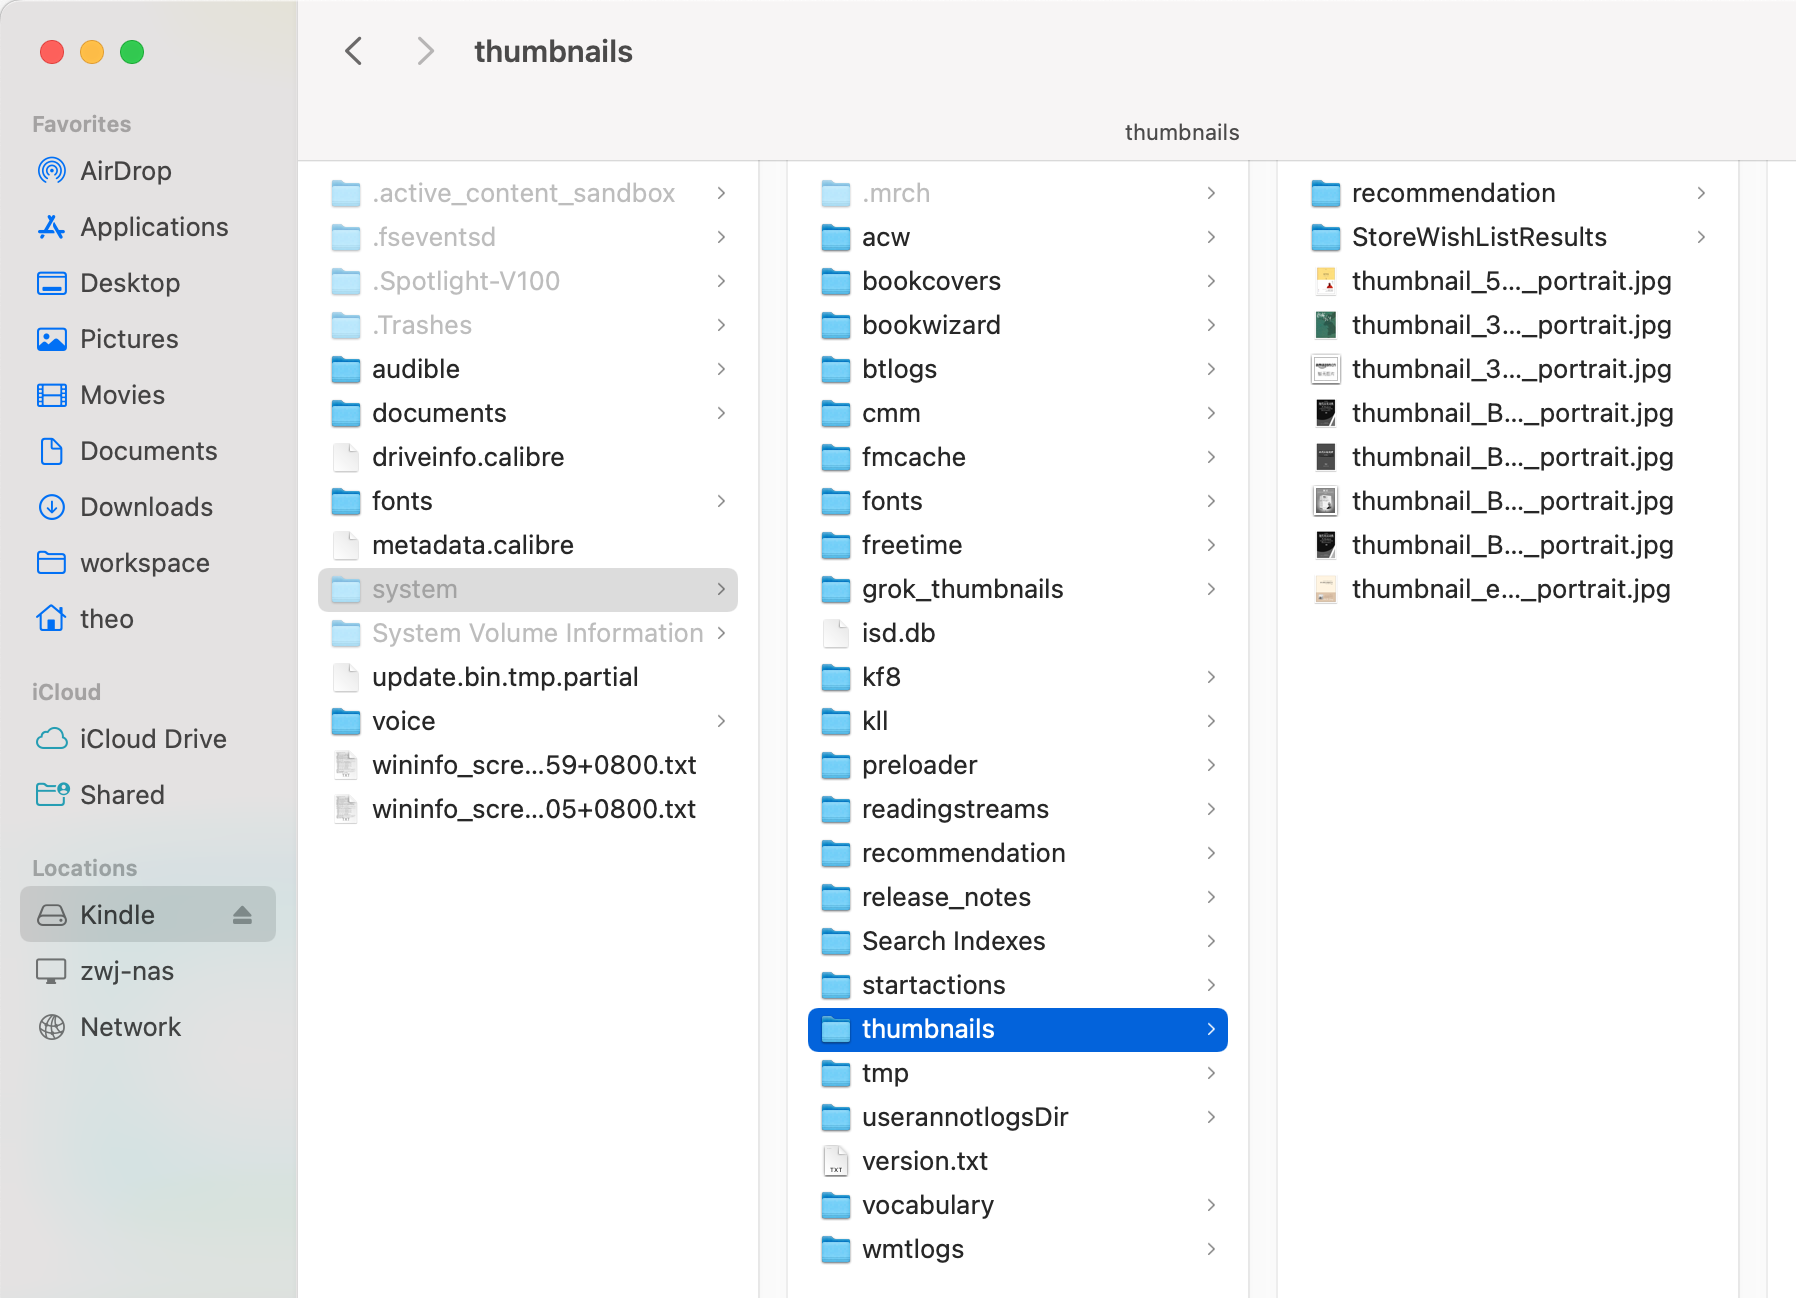This screenshot has height=1298, width=1796.
Task: Open the Applications sidebar item
Action: pyautogui.click(x=153, y=227)
